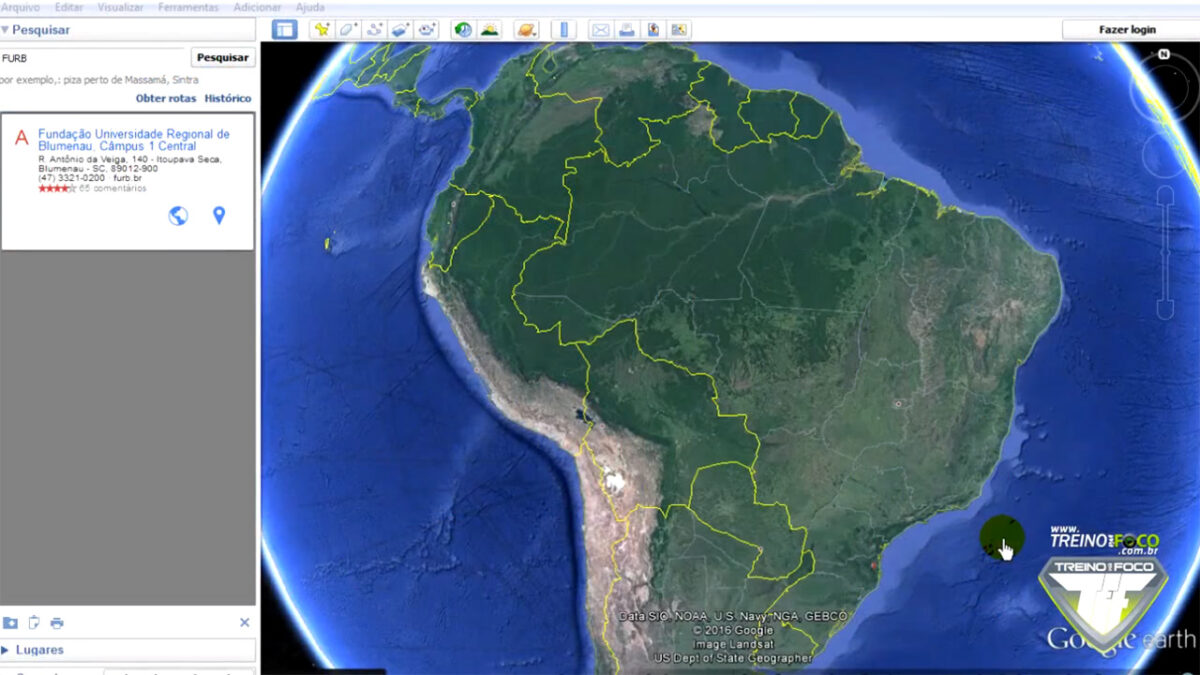Start the Record a Tour tool
Screen dimensions: 1200x675
pyautogui.click(x=429, y=29)
